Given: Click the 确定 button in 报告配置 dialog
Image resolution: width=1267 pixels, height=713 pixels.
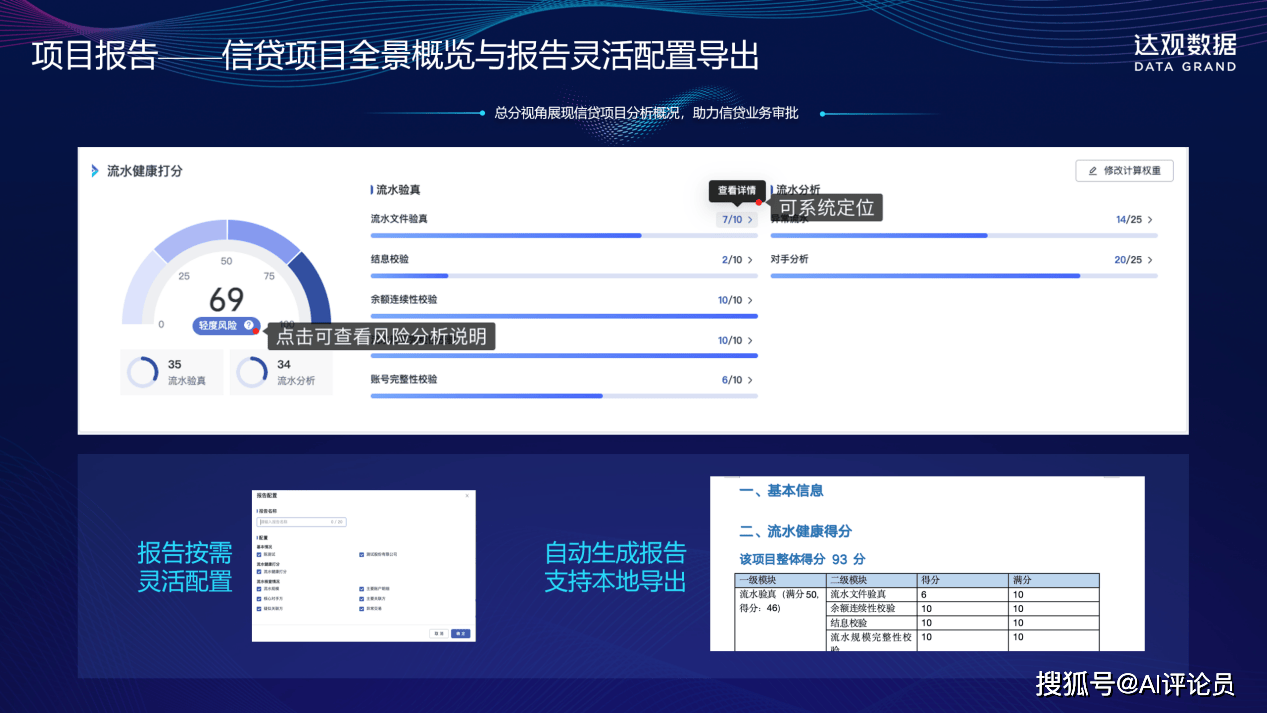Looking at the screenshot, I should point(461,634).
